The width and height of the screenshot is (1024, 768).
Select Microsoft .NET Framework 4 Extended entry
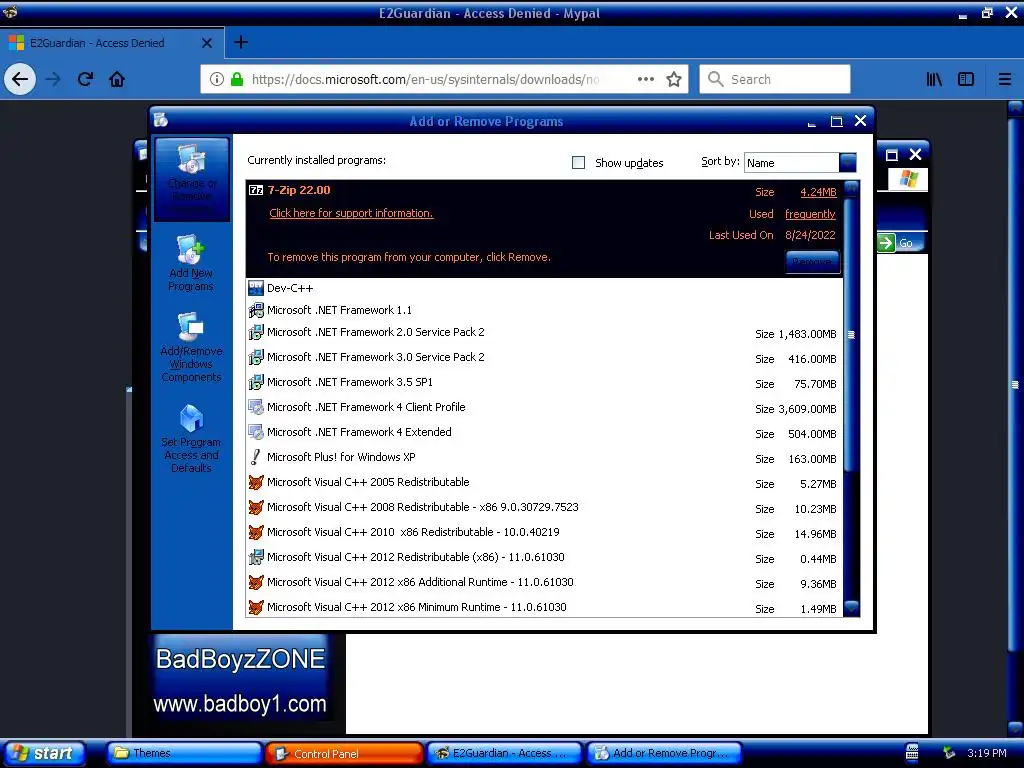tap(545, 432)
